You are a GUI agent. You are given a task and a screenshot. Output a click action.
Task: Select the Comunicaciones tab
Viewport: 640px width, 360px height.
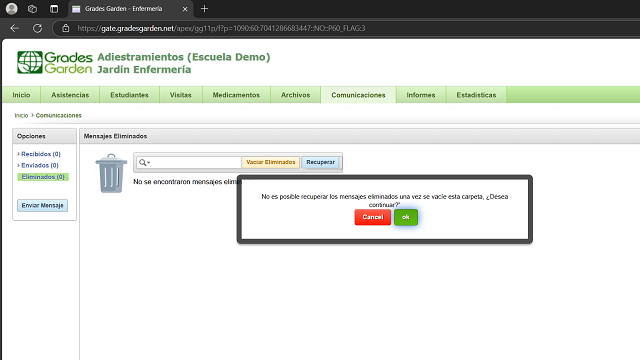358,95
